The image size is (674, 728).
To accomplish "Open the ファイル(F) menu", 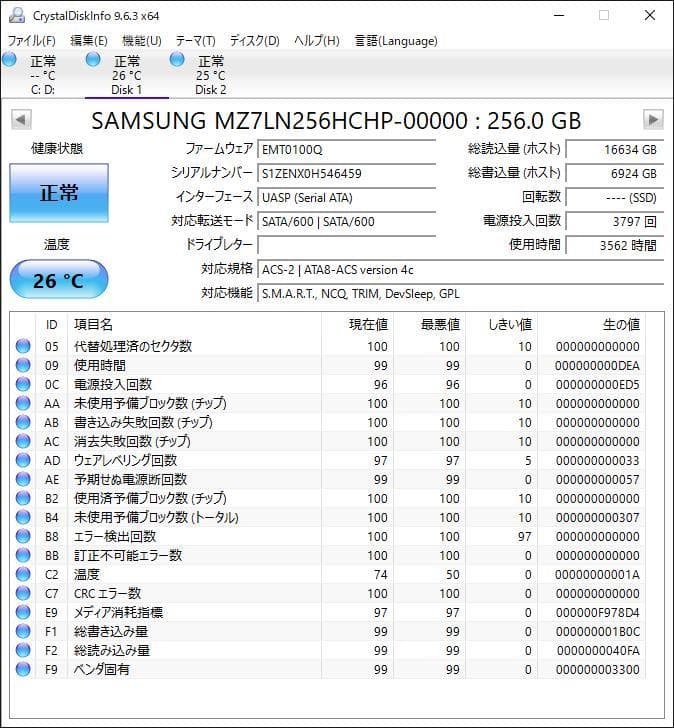I will tap(32, 41).
